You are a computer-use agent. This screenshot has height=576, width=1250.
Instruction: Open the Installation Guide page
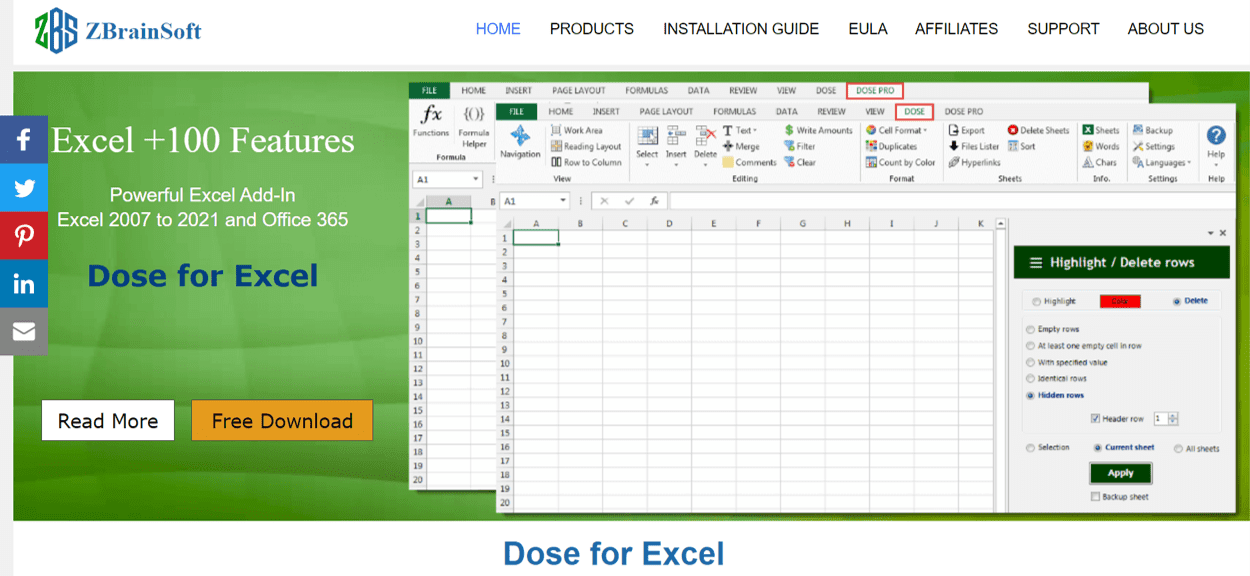[x=741, y=29]
